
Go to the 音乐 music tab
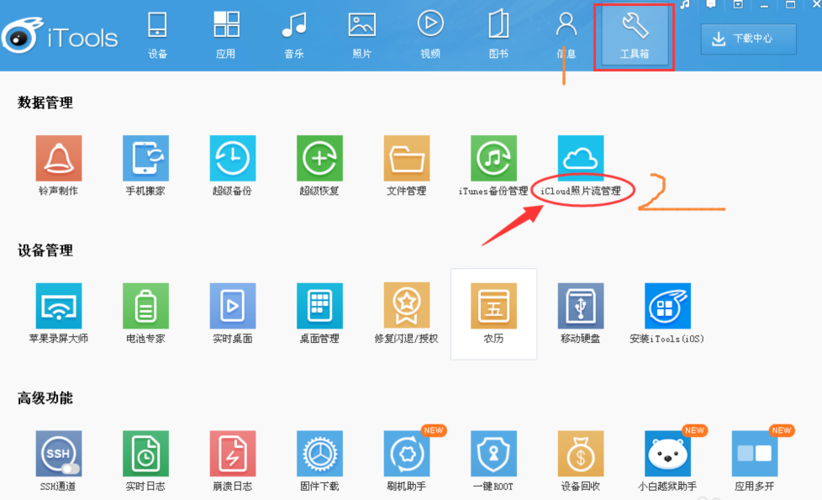(x=294, y=35)
